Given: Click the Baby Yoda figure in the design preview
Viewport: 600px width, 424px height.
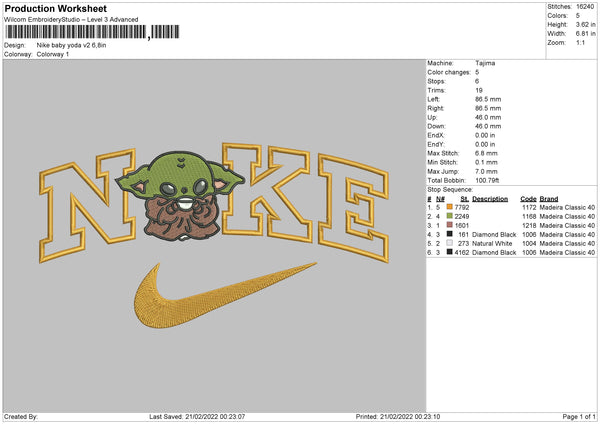Looking at the screenshot, I should click(x=181, y=195).
